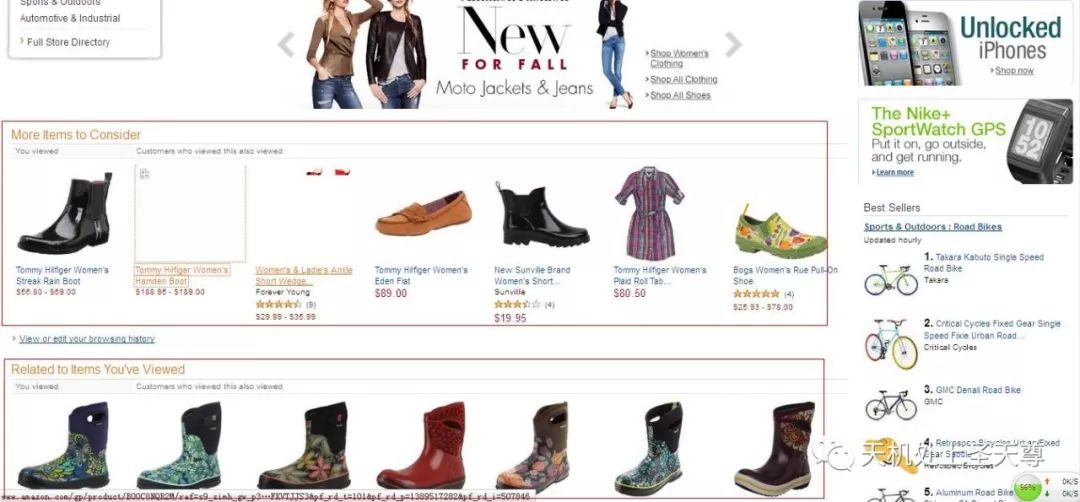The height and width of the screenshot is (502, 1080).
Task: Open the Tommy Hilfiger Streak Rain Boot image
Action: pyautogui.click(x=65, y=213)
